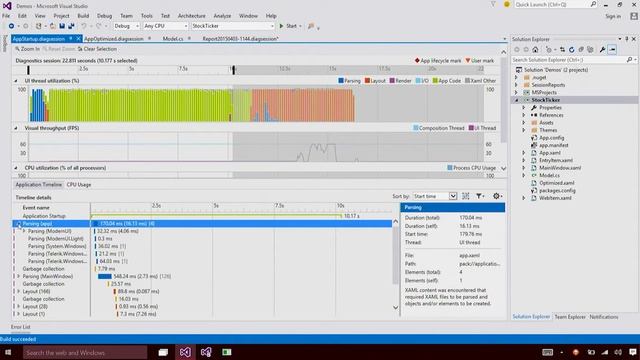This screenshot has width=640, height=360.
Task: Pin the AppStartup.diagsession tab
Action: 71,38
